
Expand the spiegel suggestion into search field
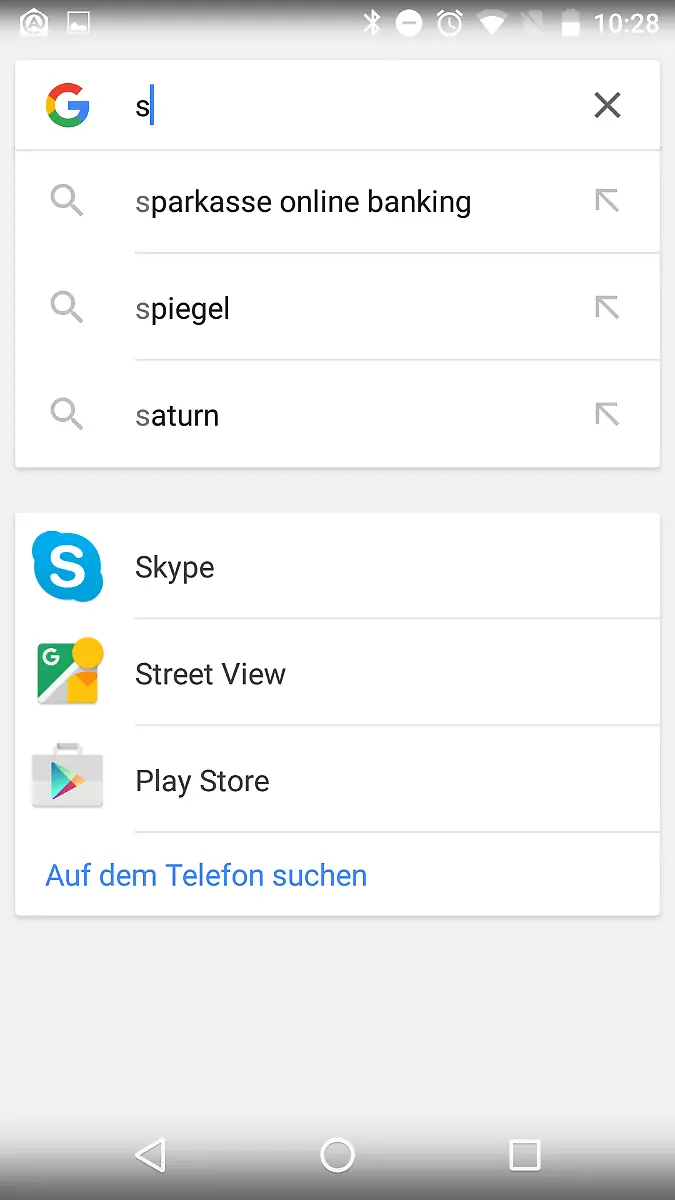click(607, 307)
